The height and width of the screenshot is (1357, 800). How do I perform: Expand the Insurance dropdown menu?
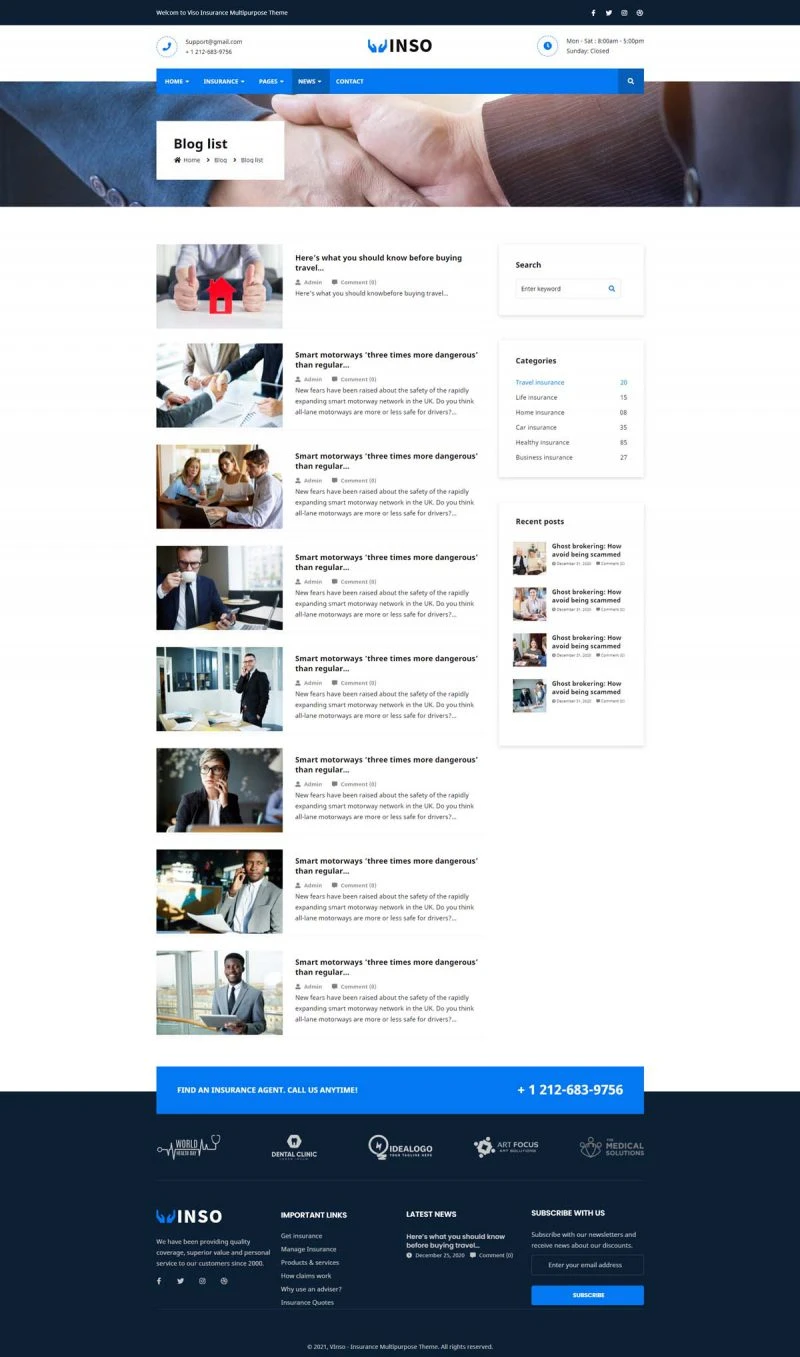point(223,81)
